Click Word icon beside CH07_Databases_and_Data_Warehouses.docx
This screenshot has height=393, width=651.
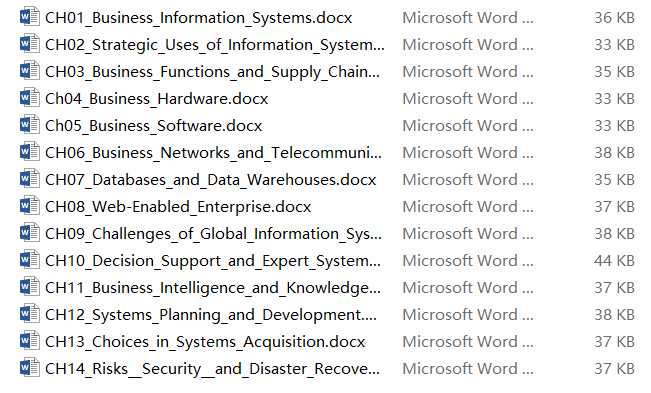tap(30, 179)
